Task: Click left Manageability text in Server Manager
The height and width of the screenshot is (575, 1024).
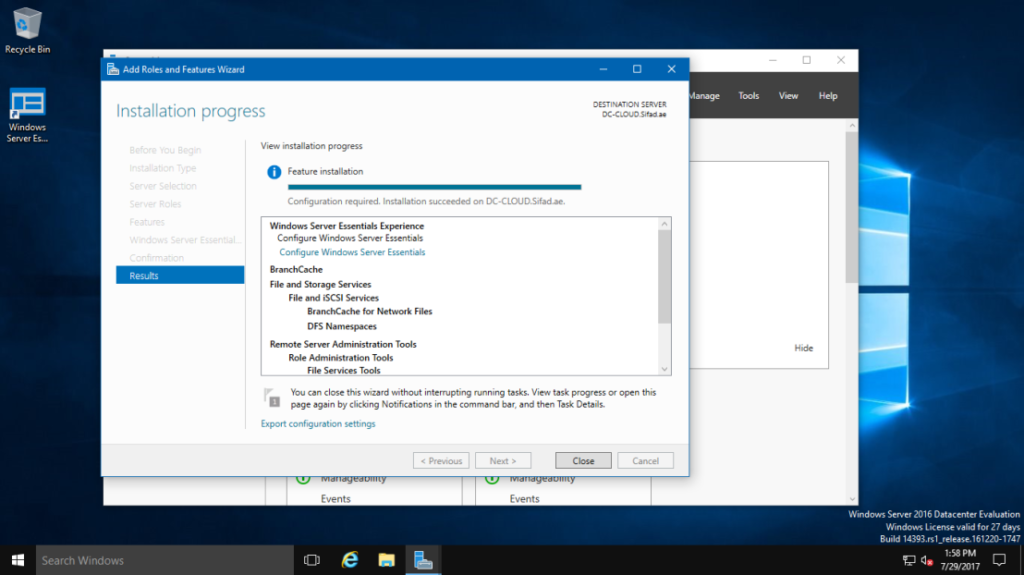Action: [x=353, y=479]
